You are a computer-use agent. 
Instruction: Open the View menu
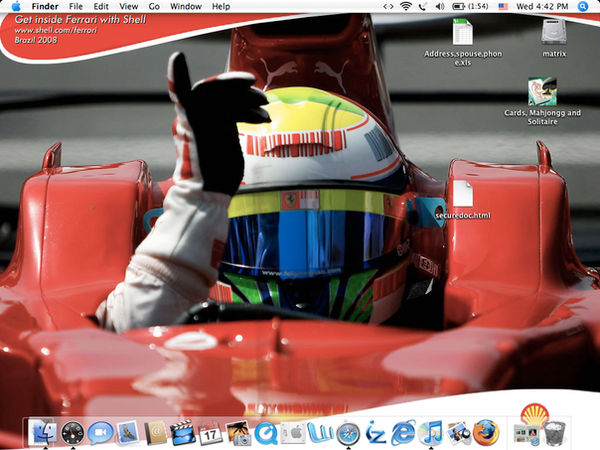[x=129, y=7]
